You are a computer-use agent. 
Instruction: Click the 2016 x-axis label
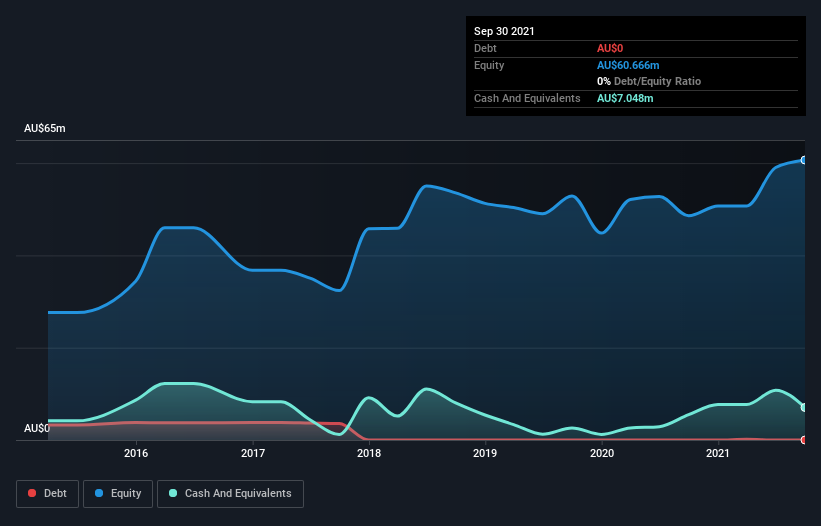(x=136, y=453)
